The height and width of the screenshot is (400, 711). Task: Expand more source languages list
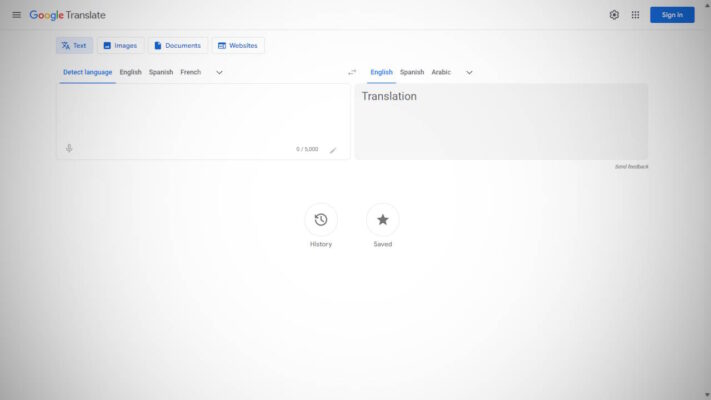219,73
